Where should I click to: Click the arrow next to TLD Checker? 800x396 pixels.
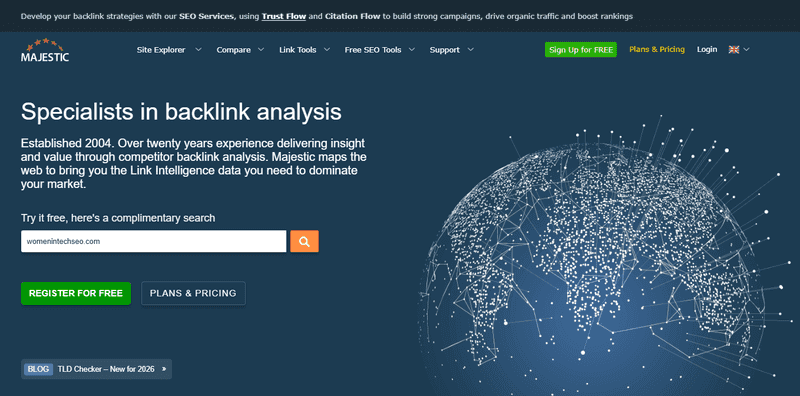coord(164,369)
